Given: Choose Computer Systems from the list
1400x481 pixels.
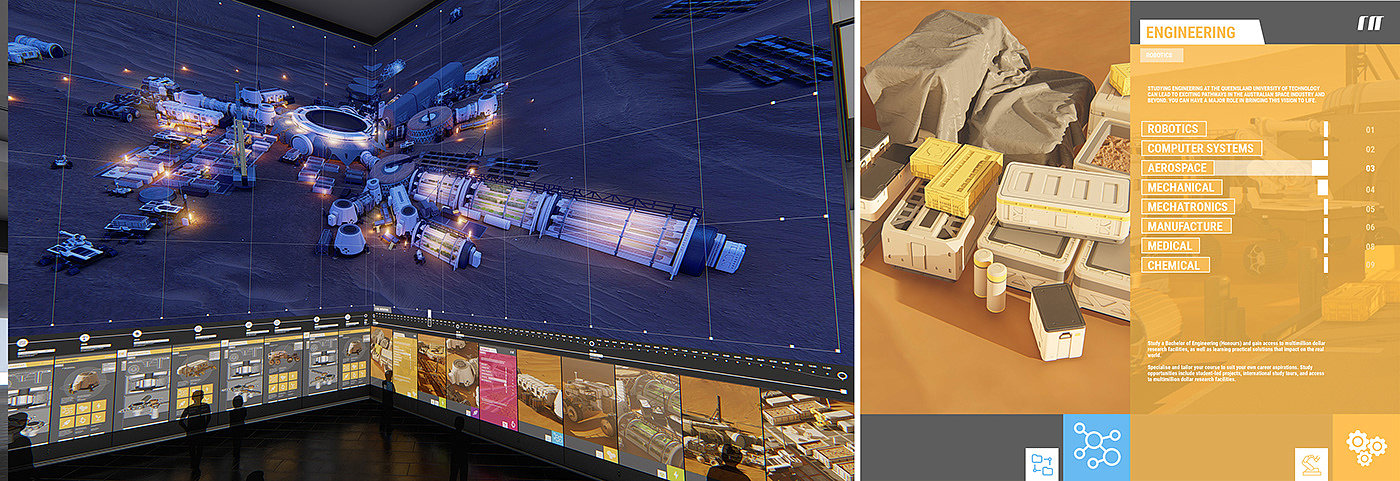Looking at the screenshot, I should 1200,148.
